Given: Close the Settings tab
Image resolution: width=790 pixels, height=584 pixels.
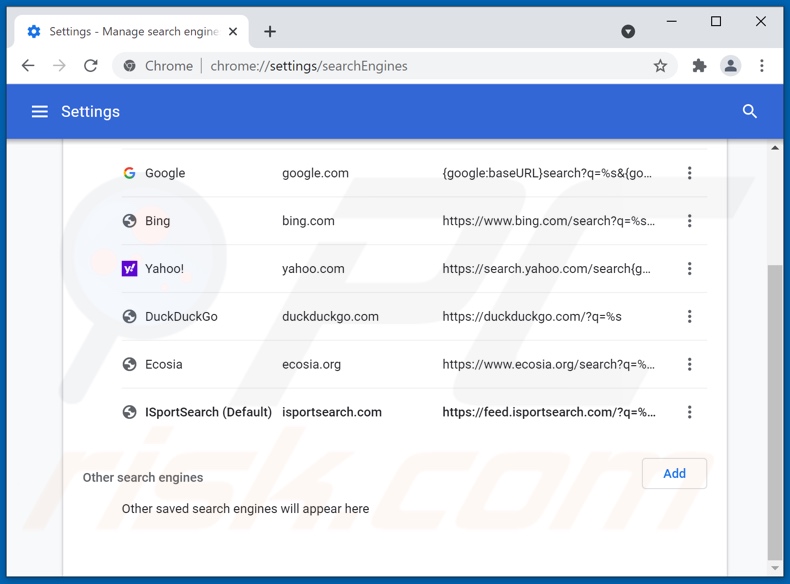Looking at the screenshot, I should 233,31.
